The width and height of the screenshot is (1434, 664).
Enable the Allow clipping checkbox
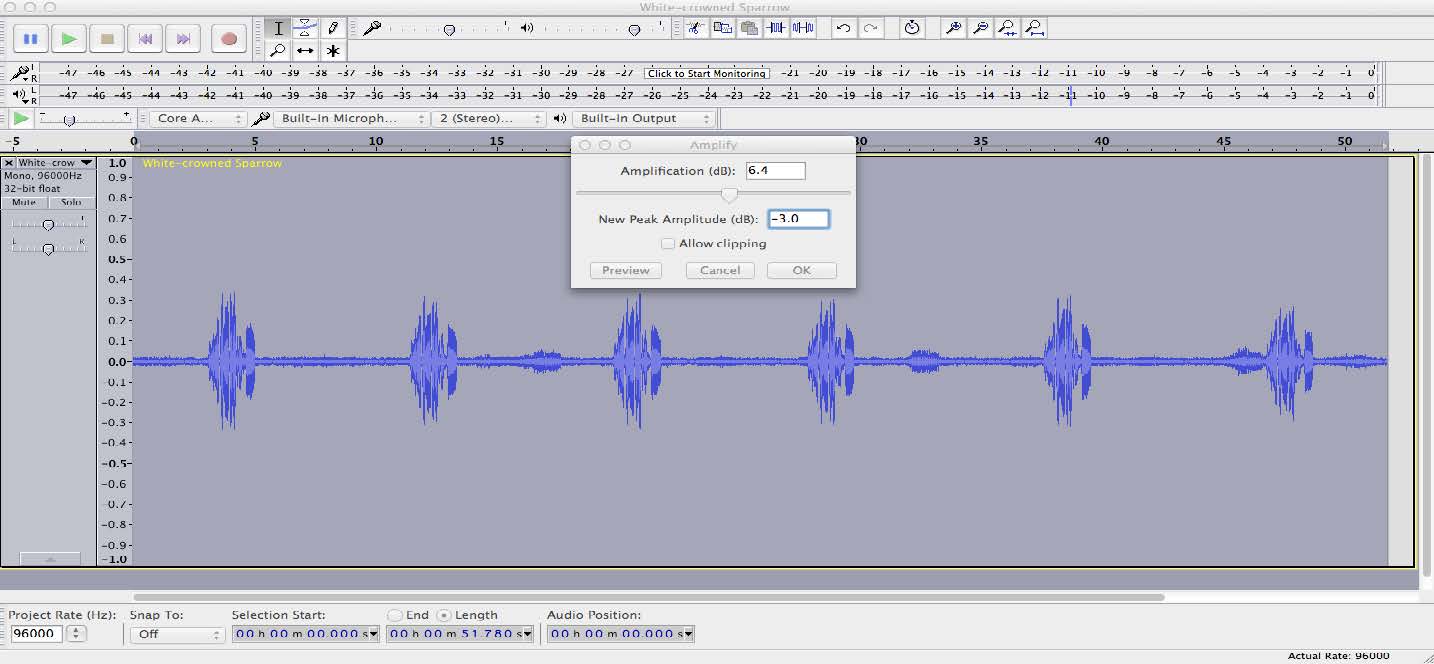coord(668,243)
